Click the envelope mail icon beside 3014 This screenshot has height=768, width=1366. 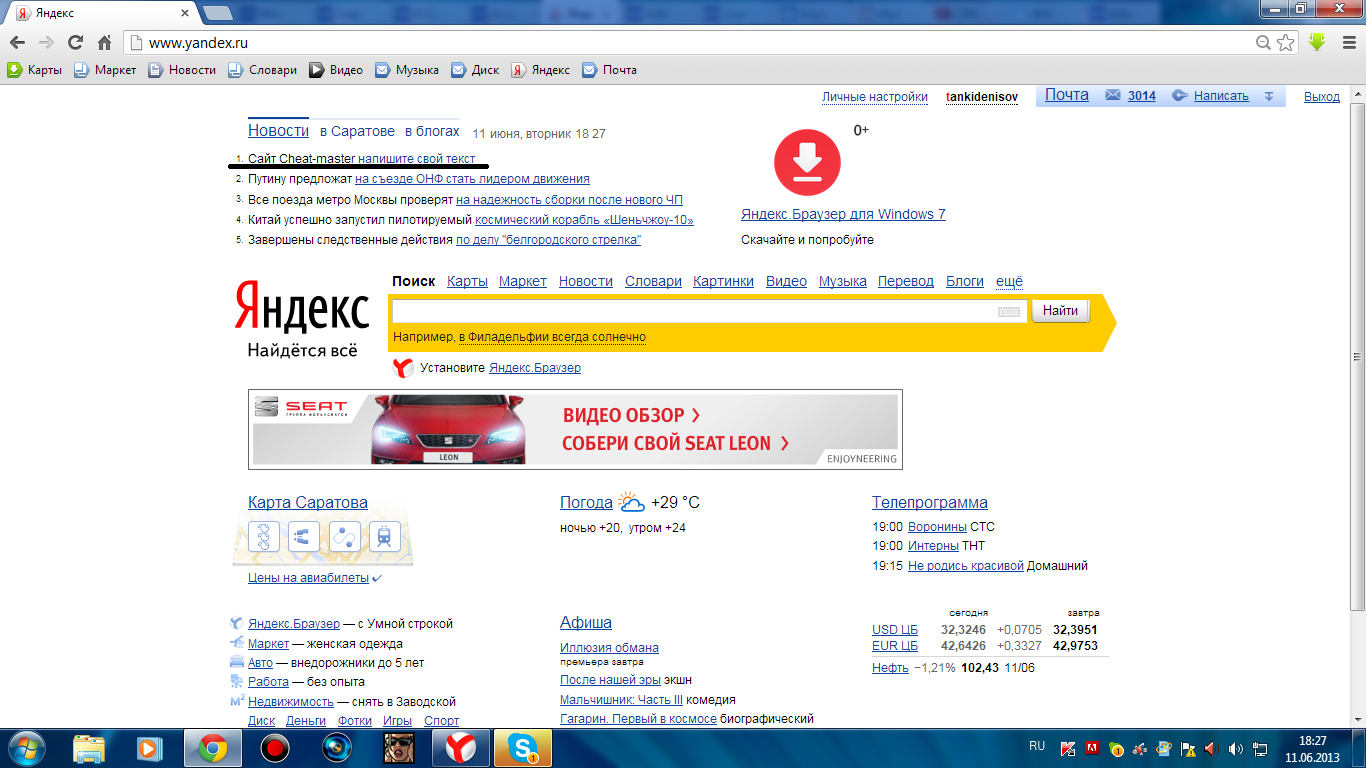tap(1113, 96)
